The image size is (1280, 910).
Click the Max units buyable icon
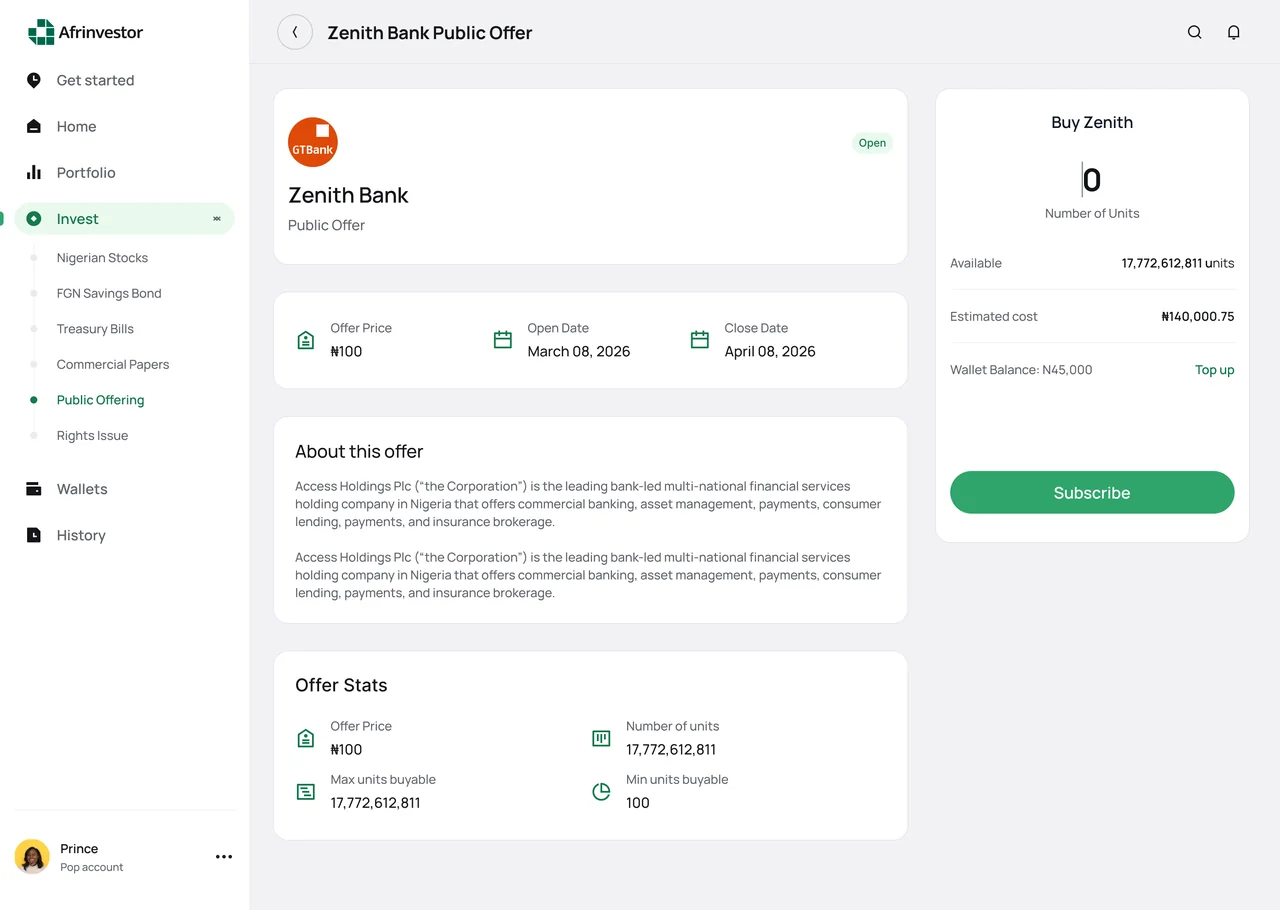coord(306,792)
